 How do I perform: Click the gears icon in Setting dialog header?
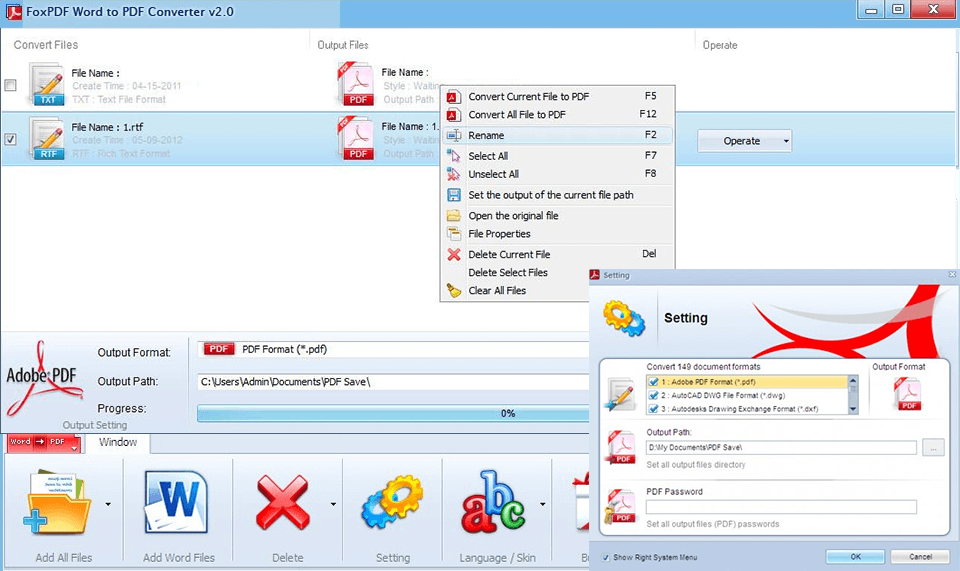point(624,318)
